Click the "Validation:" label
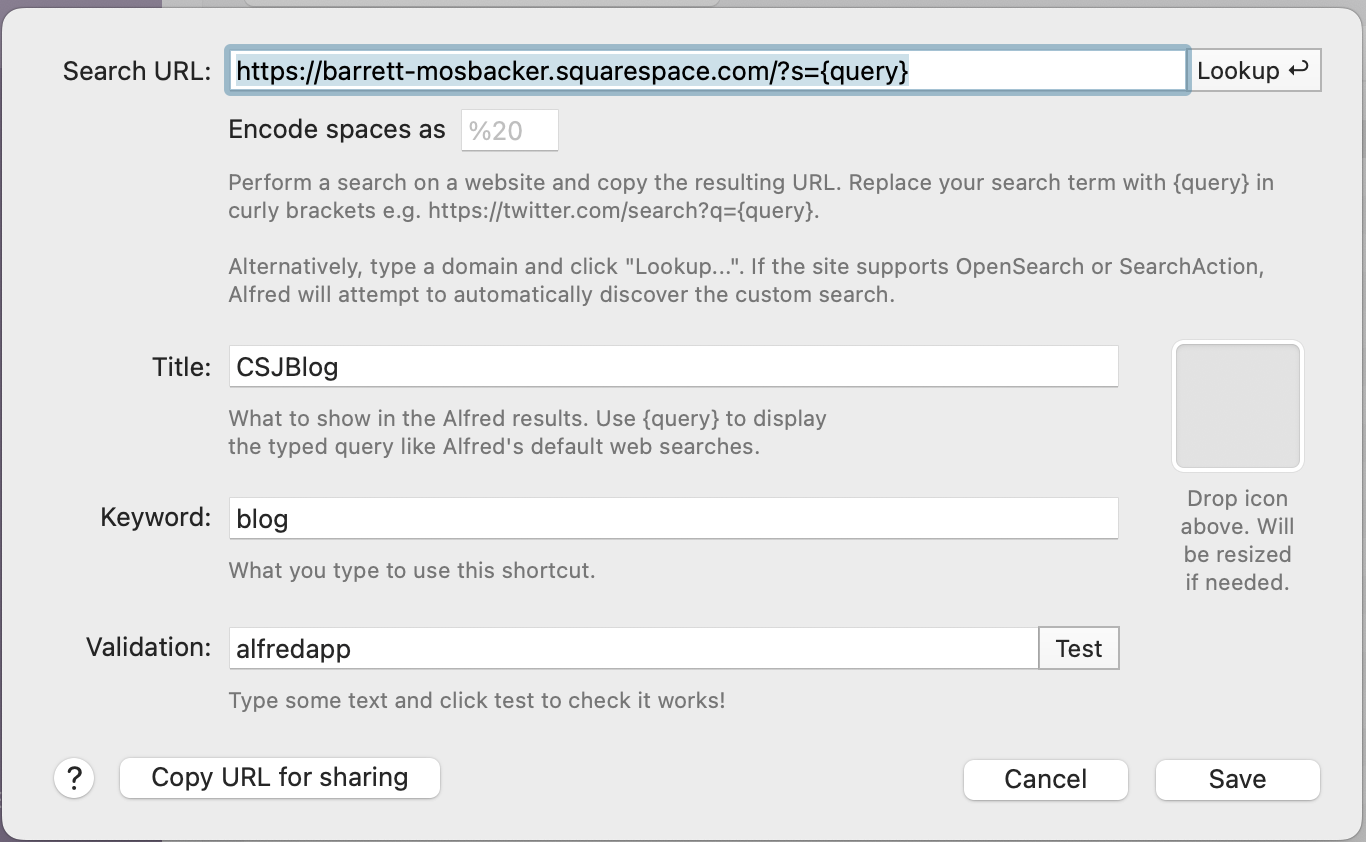Image resolution: width=1366 pixels, height=842 pixels. [149, 647]
